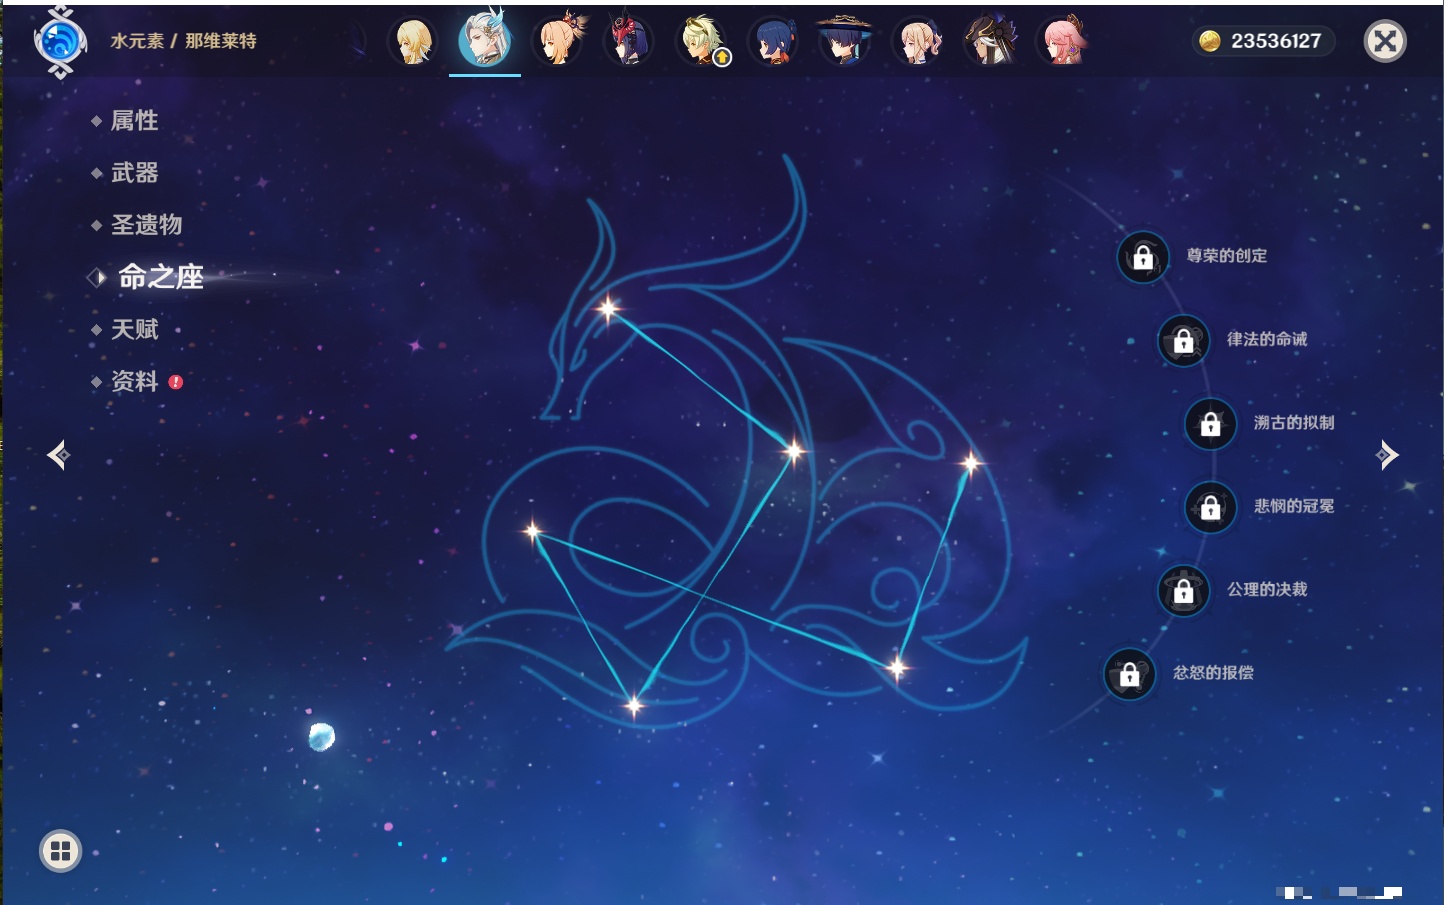Select the 天赋 talents tab
This screenshot has height=905, width=1444.
[x=134, y=329]
